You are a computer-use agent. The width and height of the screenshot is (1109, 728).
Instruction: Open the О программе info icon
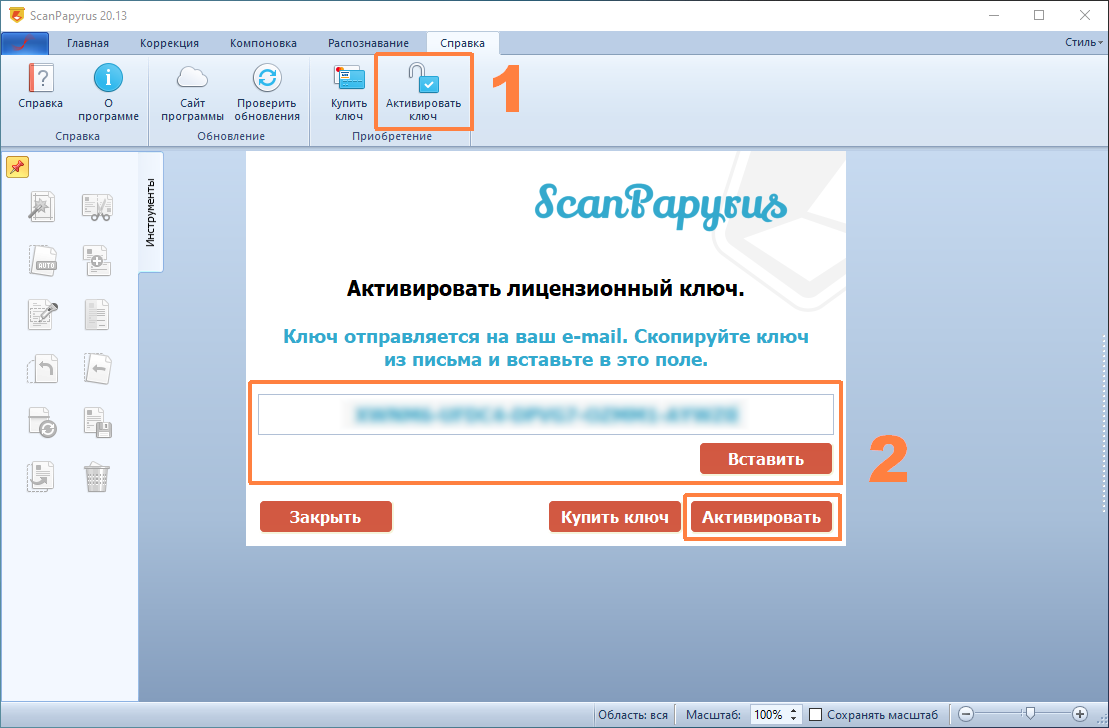coord(108,78)
